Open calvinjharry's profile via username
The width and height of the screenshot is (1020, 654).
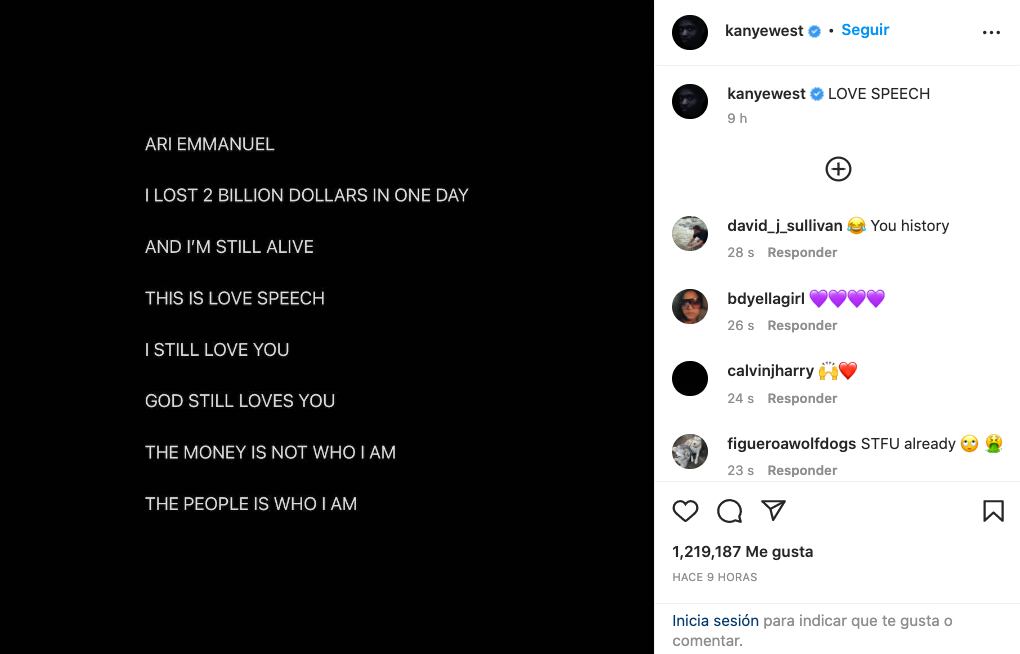(770, 370)
